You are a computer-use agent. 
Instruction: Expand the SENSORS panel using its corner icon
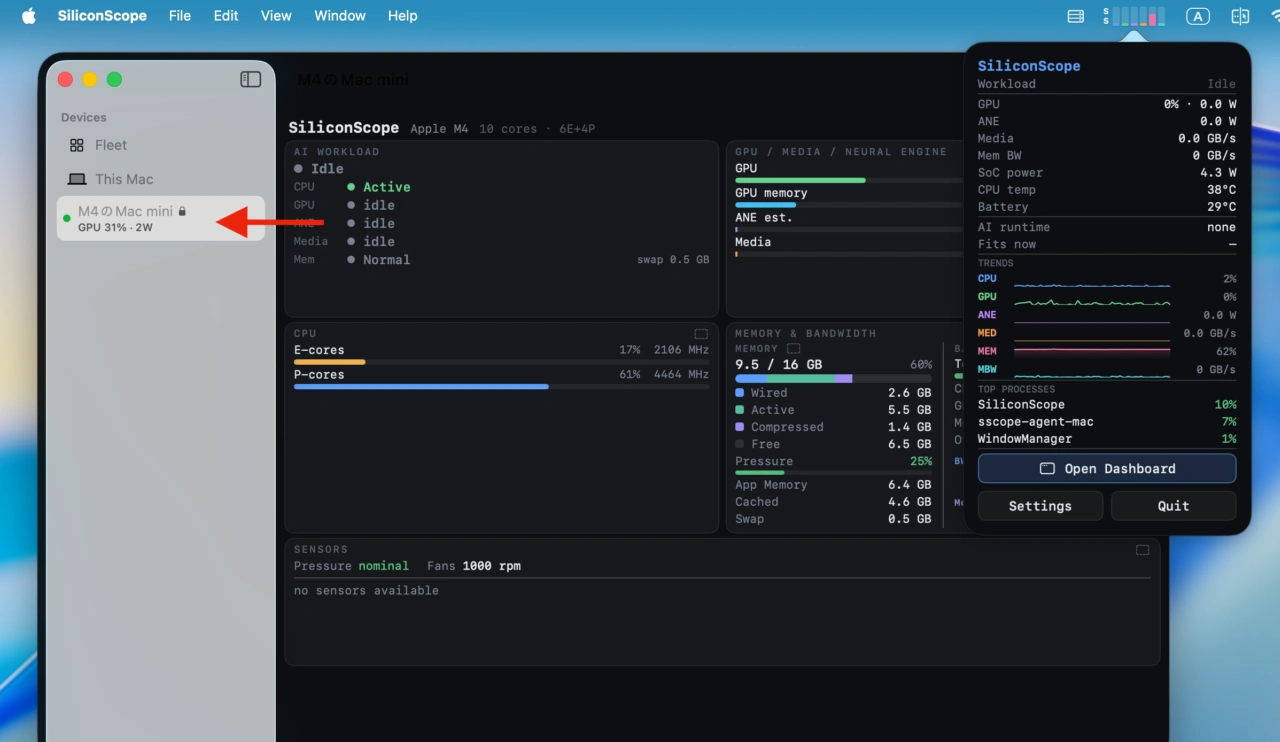[x=1143, y=550]
